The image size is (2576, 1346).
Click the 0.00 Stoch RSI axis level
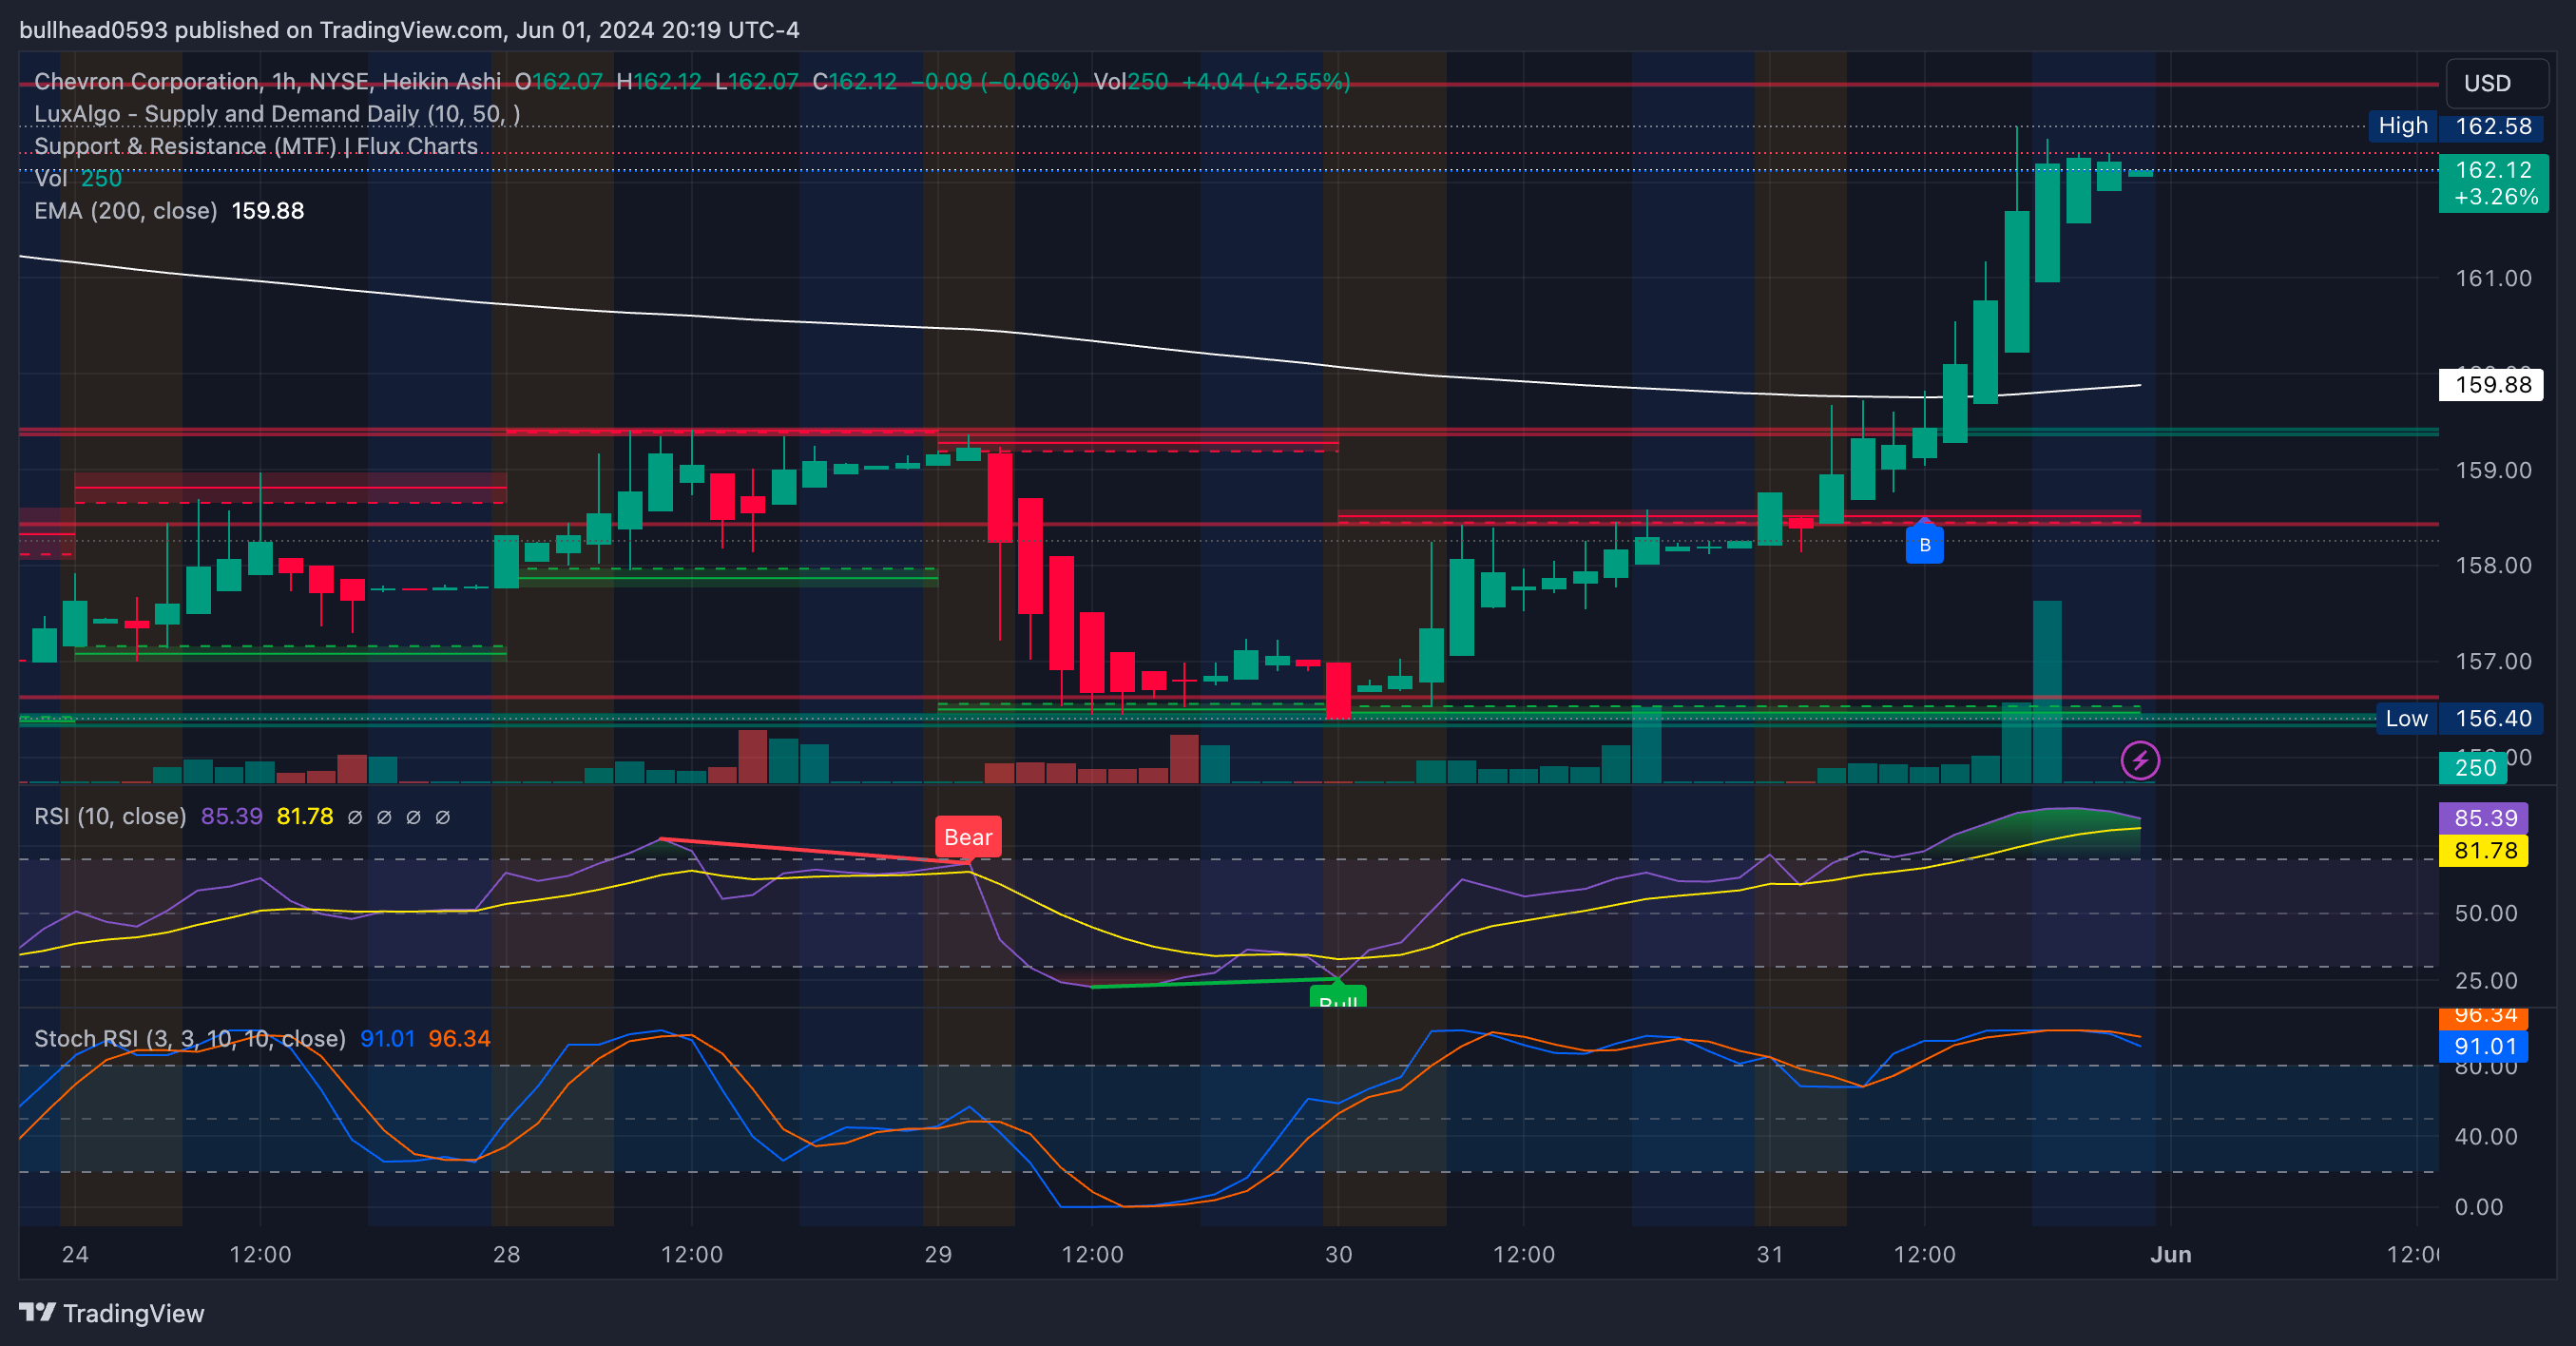[2478, 1207]
